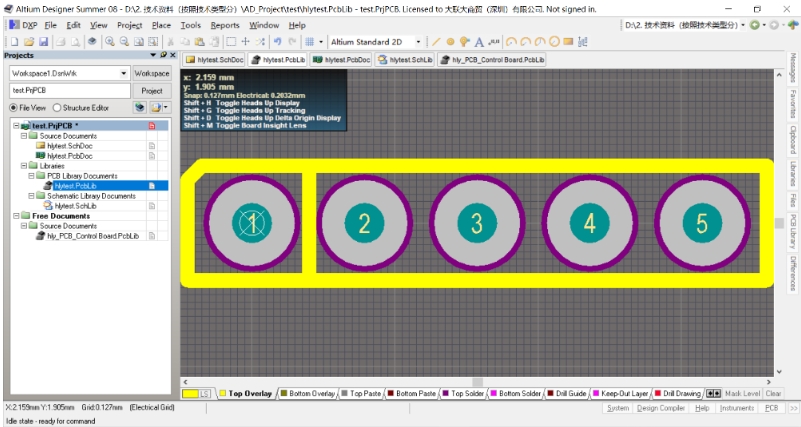This screenshot has height=427, width=801.
Task: Select the File View radio button
Action: [x=13, y=108]
